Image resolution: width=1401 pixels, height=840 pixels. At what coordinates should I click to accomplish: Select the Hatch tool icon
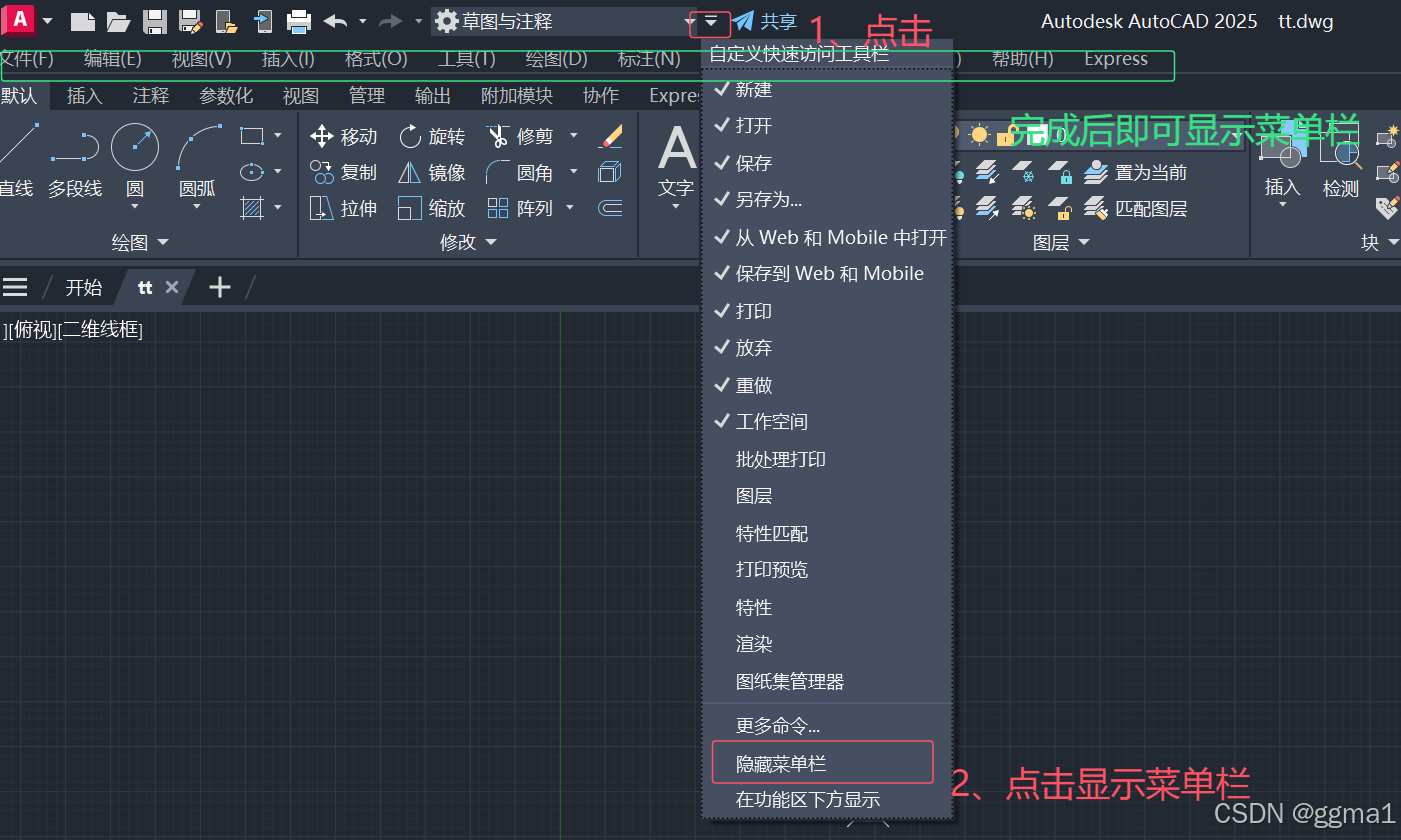click(x=252, y=208)
